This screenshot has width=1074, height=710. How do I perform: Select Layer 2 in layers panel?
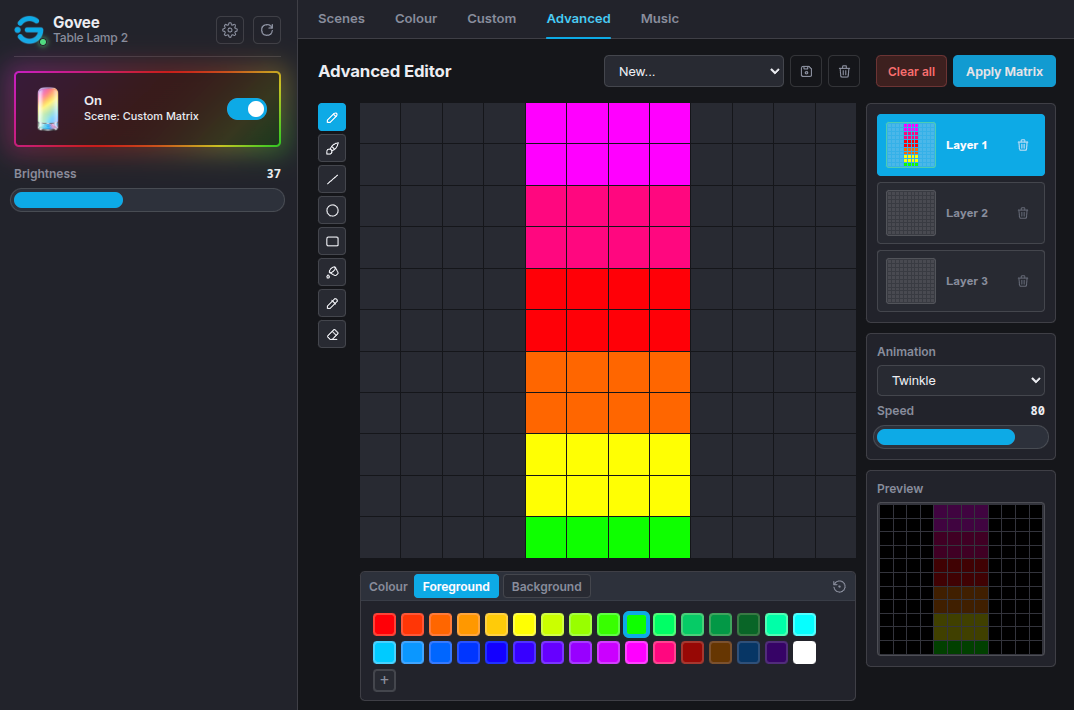pos(960,213)
